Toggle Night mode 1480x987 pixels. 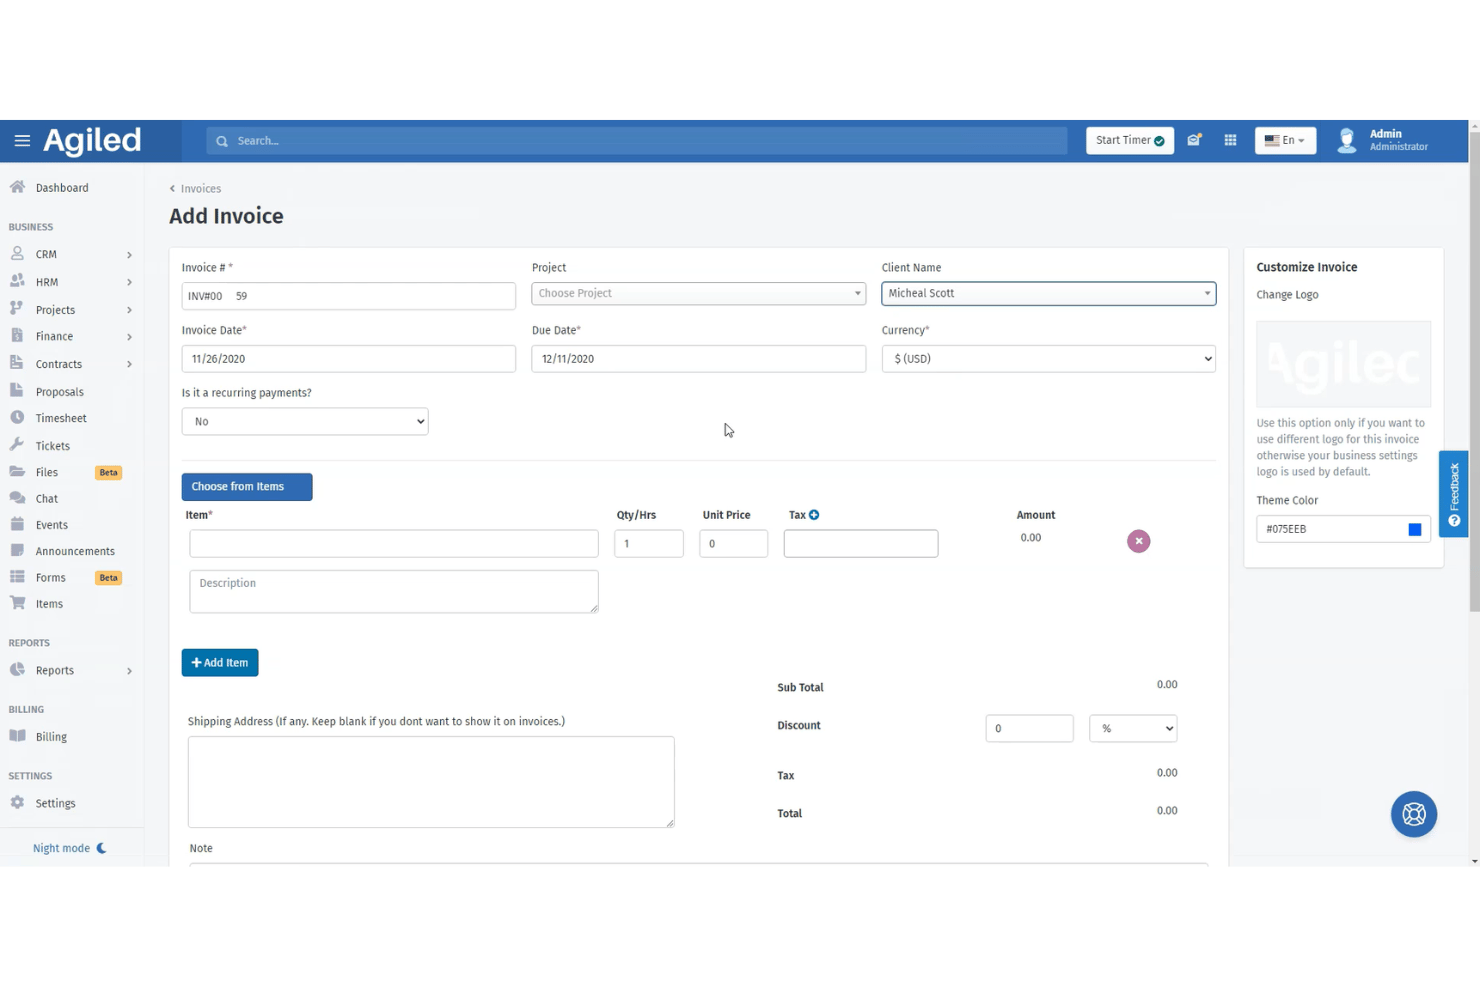pos(69,848)
